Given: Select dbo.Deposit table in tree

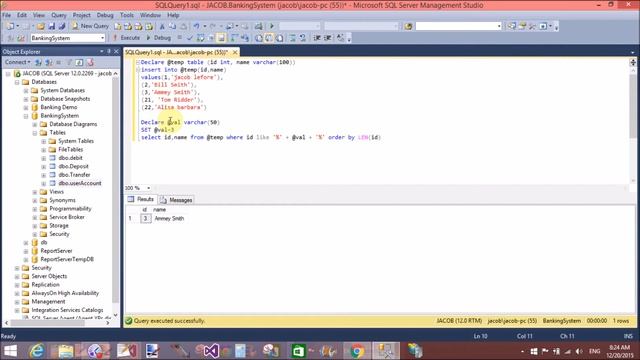Looking at the screenshot, I should (73, 167).
